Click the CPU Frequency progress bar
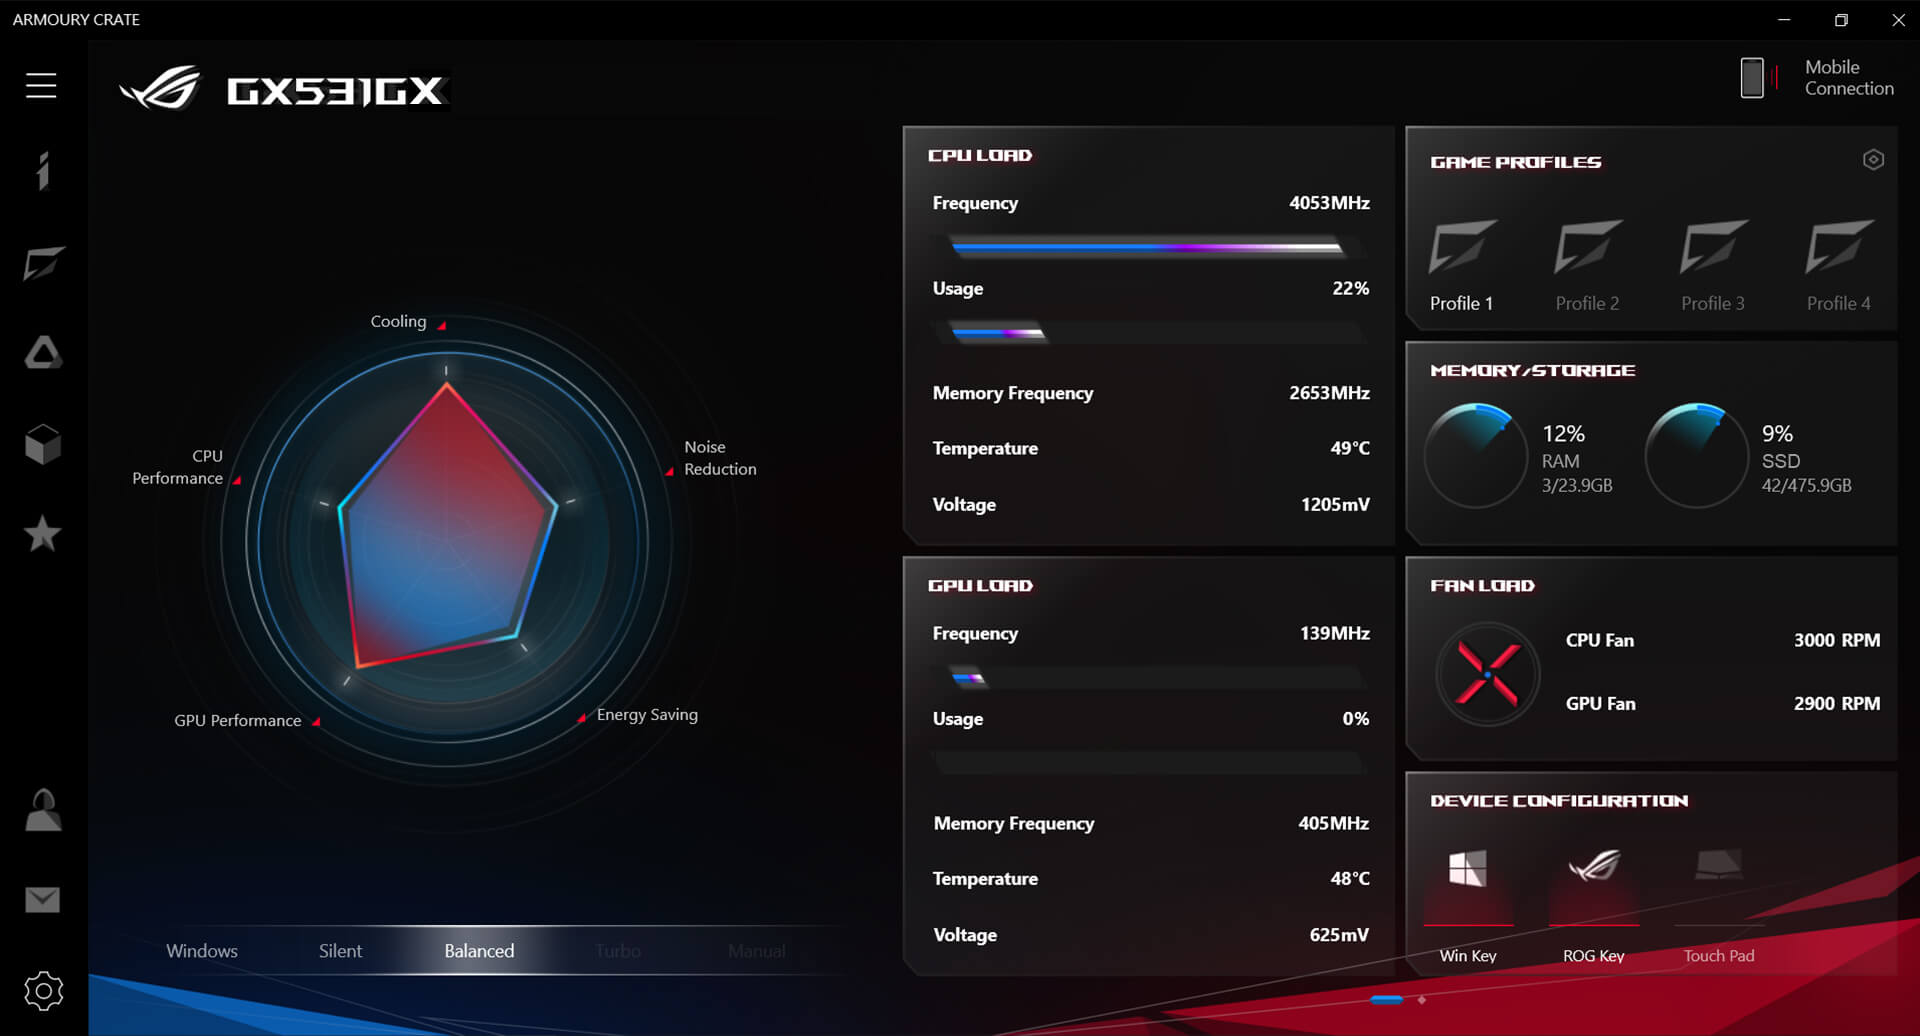 coord(1148,247)
